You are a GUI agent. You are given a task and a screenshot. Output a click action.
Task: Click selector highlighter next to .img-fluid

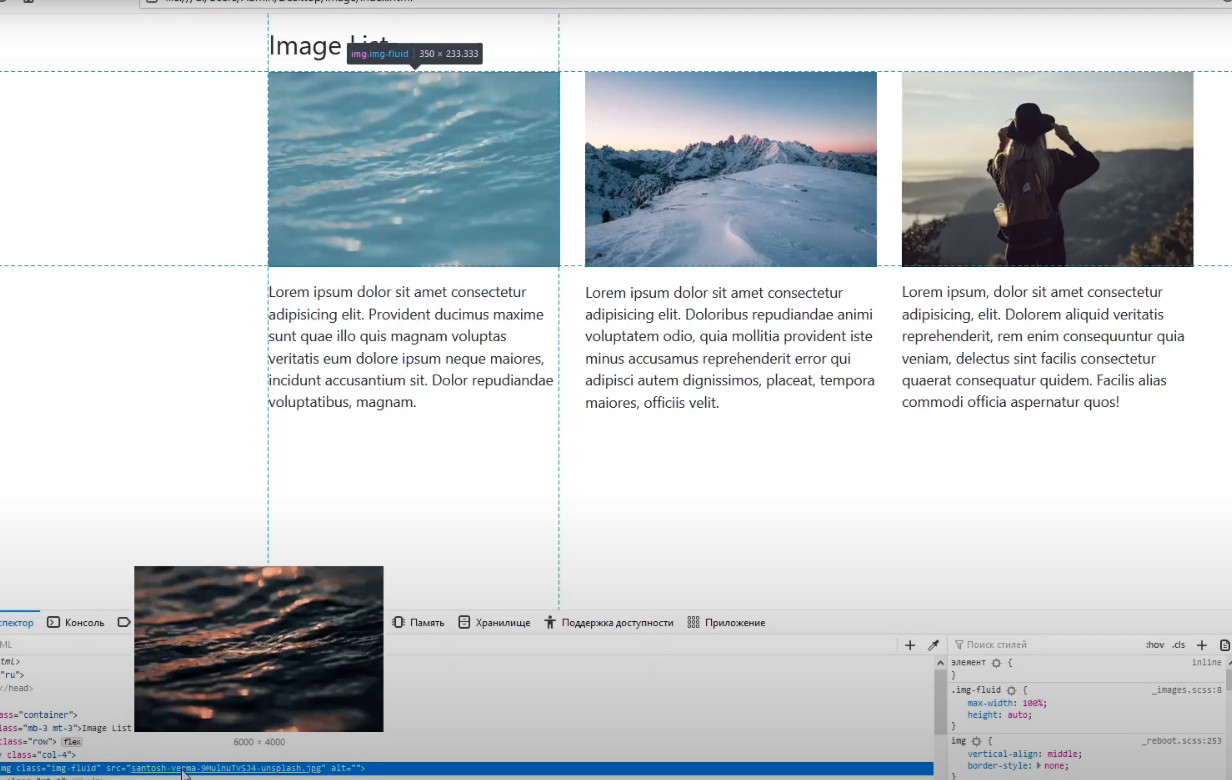(1011, 690)
